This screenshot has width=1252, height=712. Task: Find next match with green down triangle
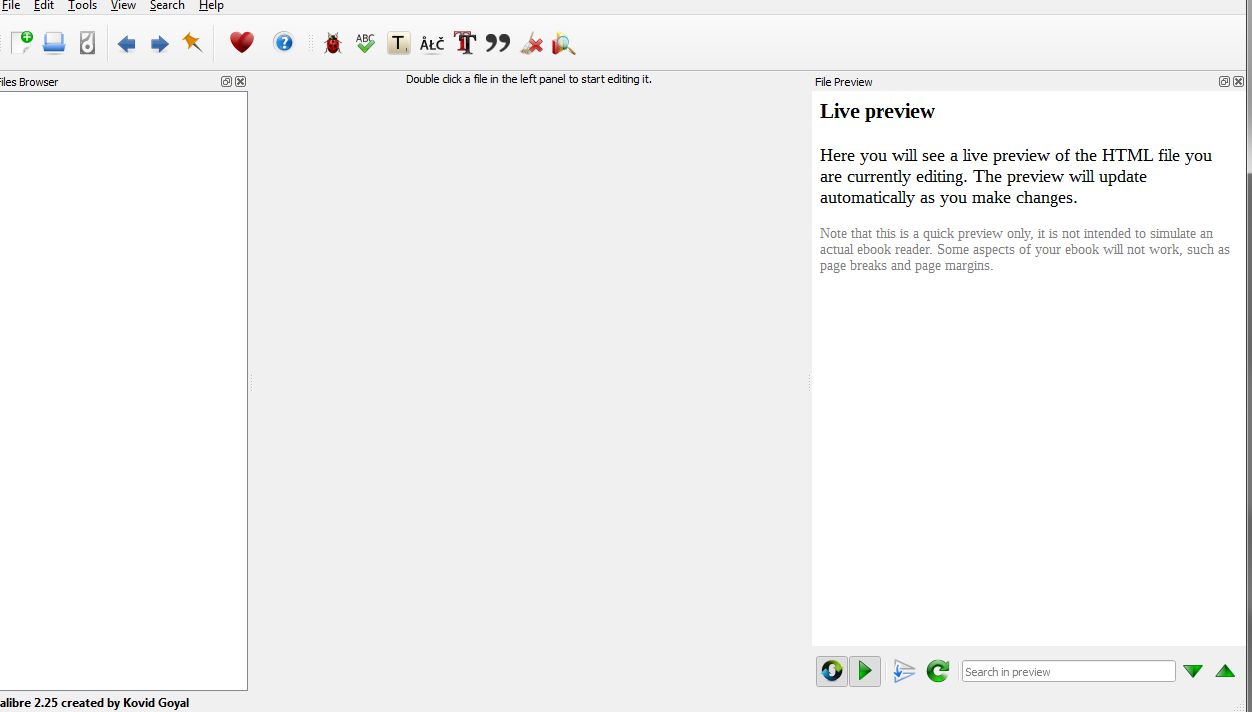pos(1193,672)
